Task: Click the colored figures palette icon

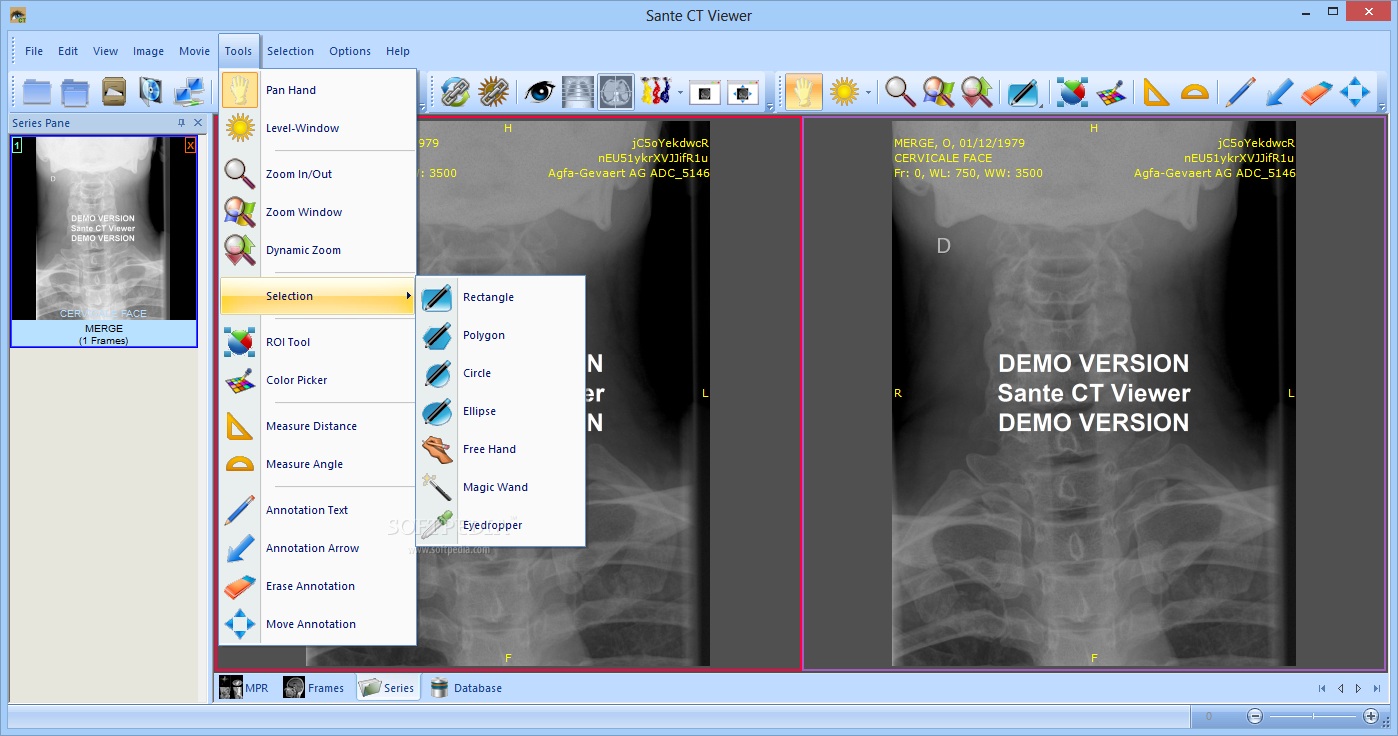Action: pos(655,92)
